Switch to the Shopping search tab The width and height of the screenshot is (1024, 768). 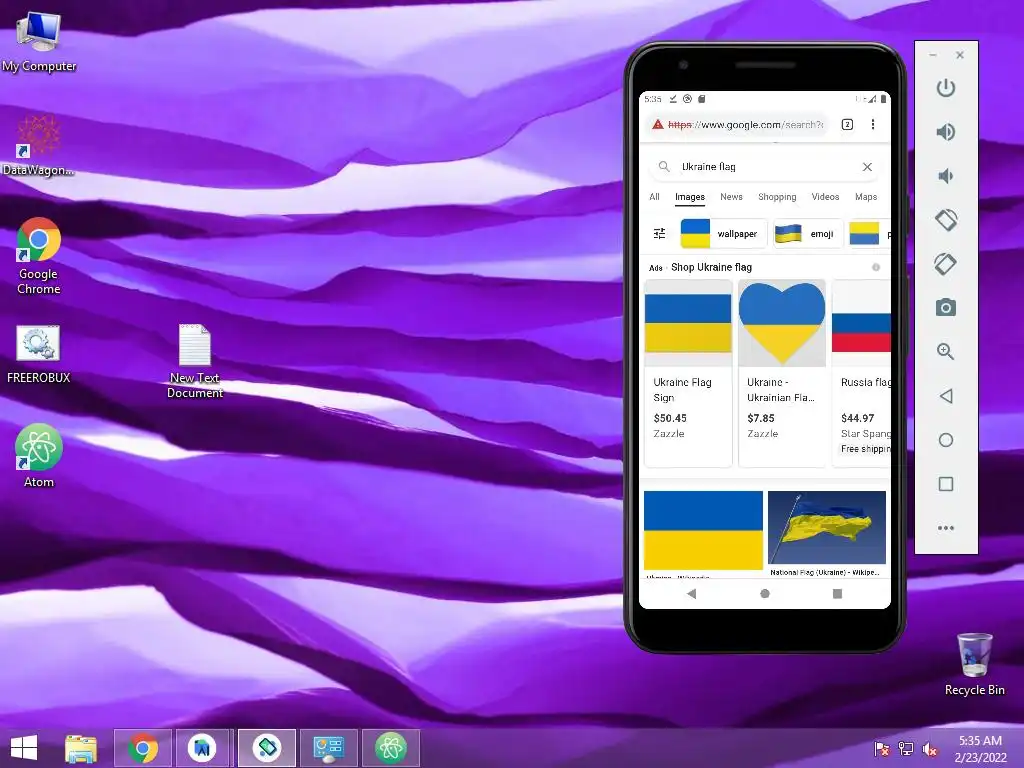pos(777,197)
